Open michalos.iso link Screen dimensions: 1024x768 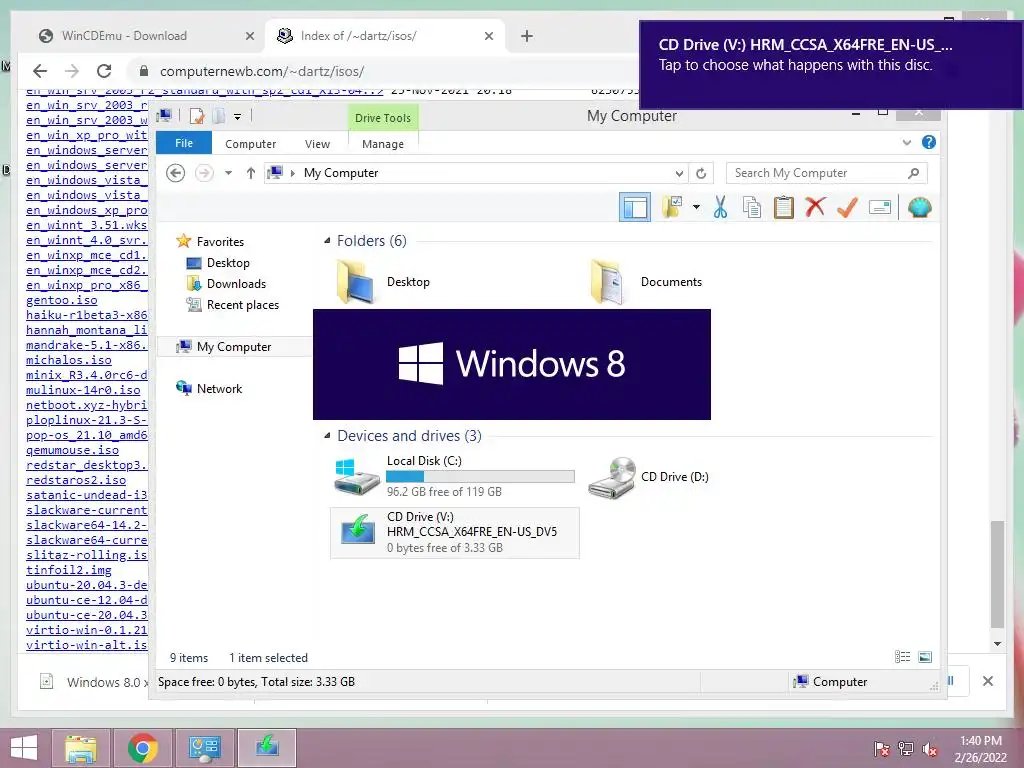coord(69,360)
